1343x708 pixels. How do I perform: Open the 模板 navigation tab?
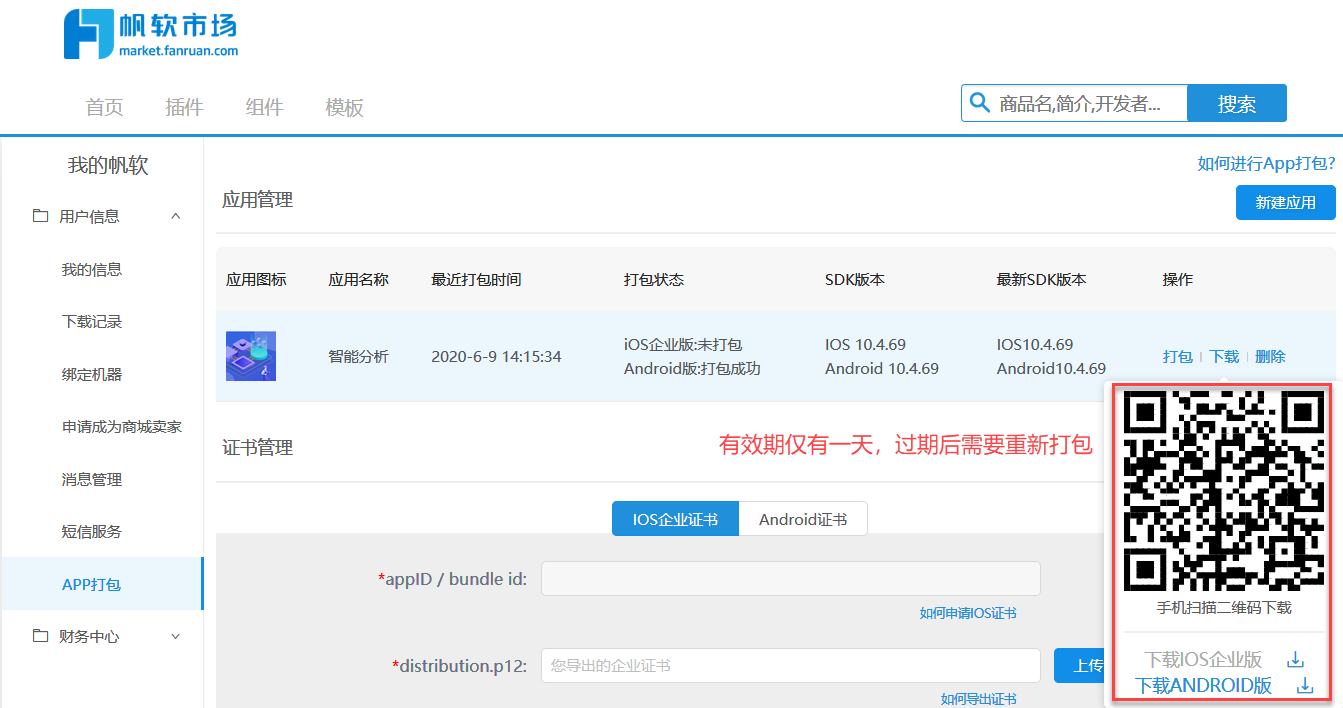[344, 108]
